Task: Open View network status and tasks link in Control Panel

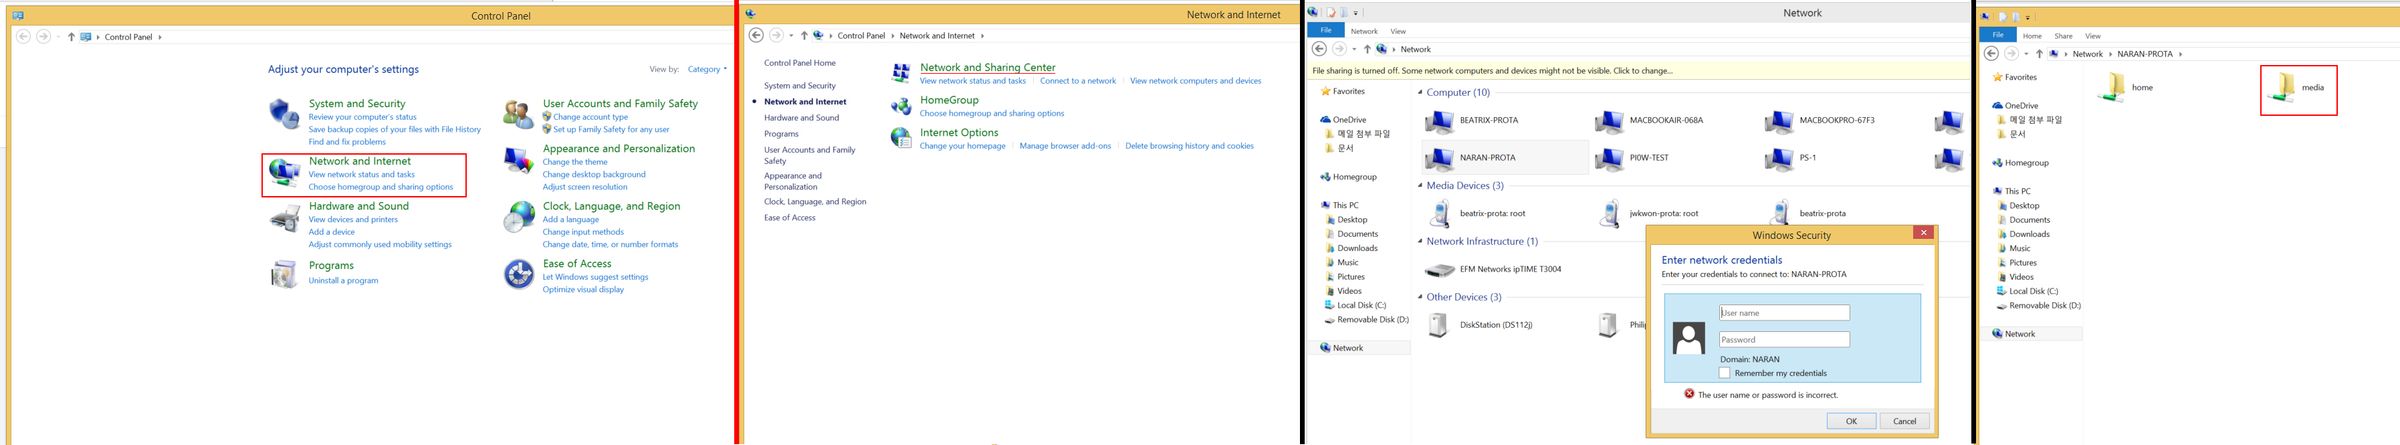Action: tap(362, 174)
